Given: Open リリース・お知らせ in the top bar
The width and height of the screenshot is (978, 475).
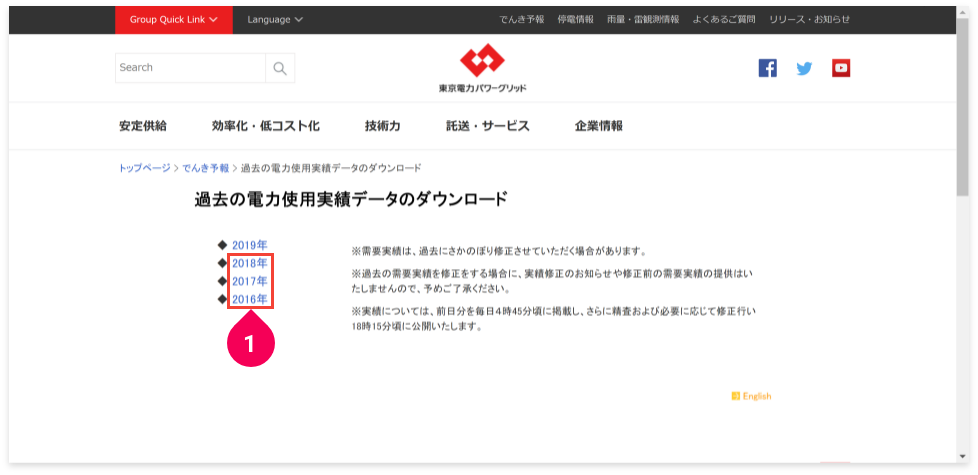Looking at the screenshot, I should (x=810, y=20).
